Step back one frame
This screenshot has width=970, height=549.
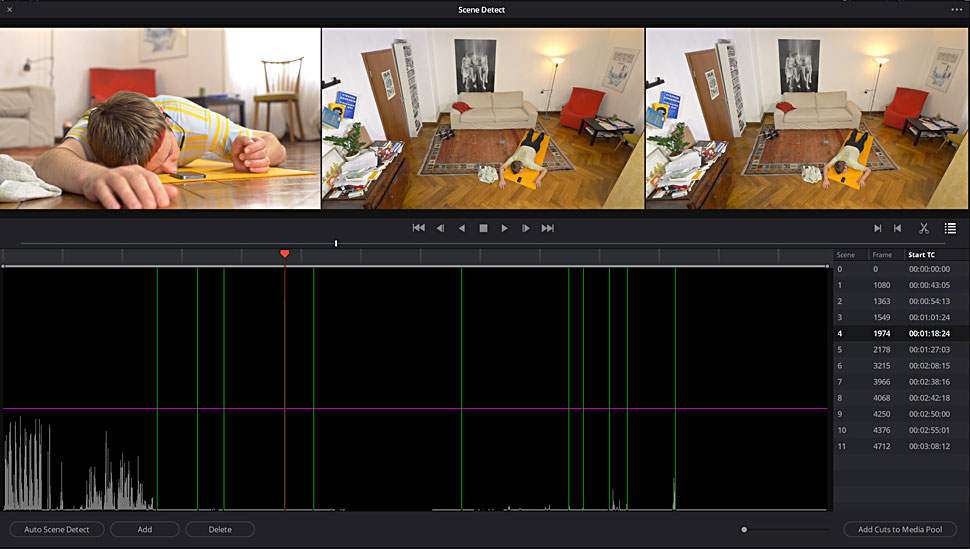coord(440,228)
